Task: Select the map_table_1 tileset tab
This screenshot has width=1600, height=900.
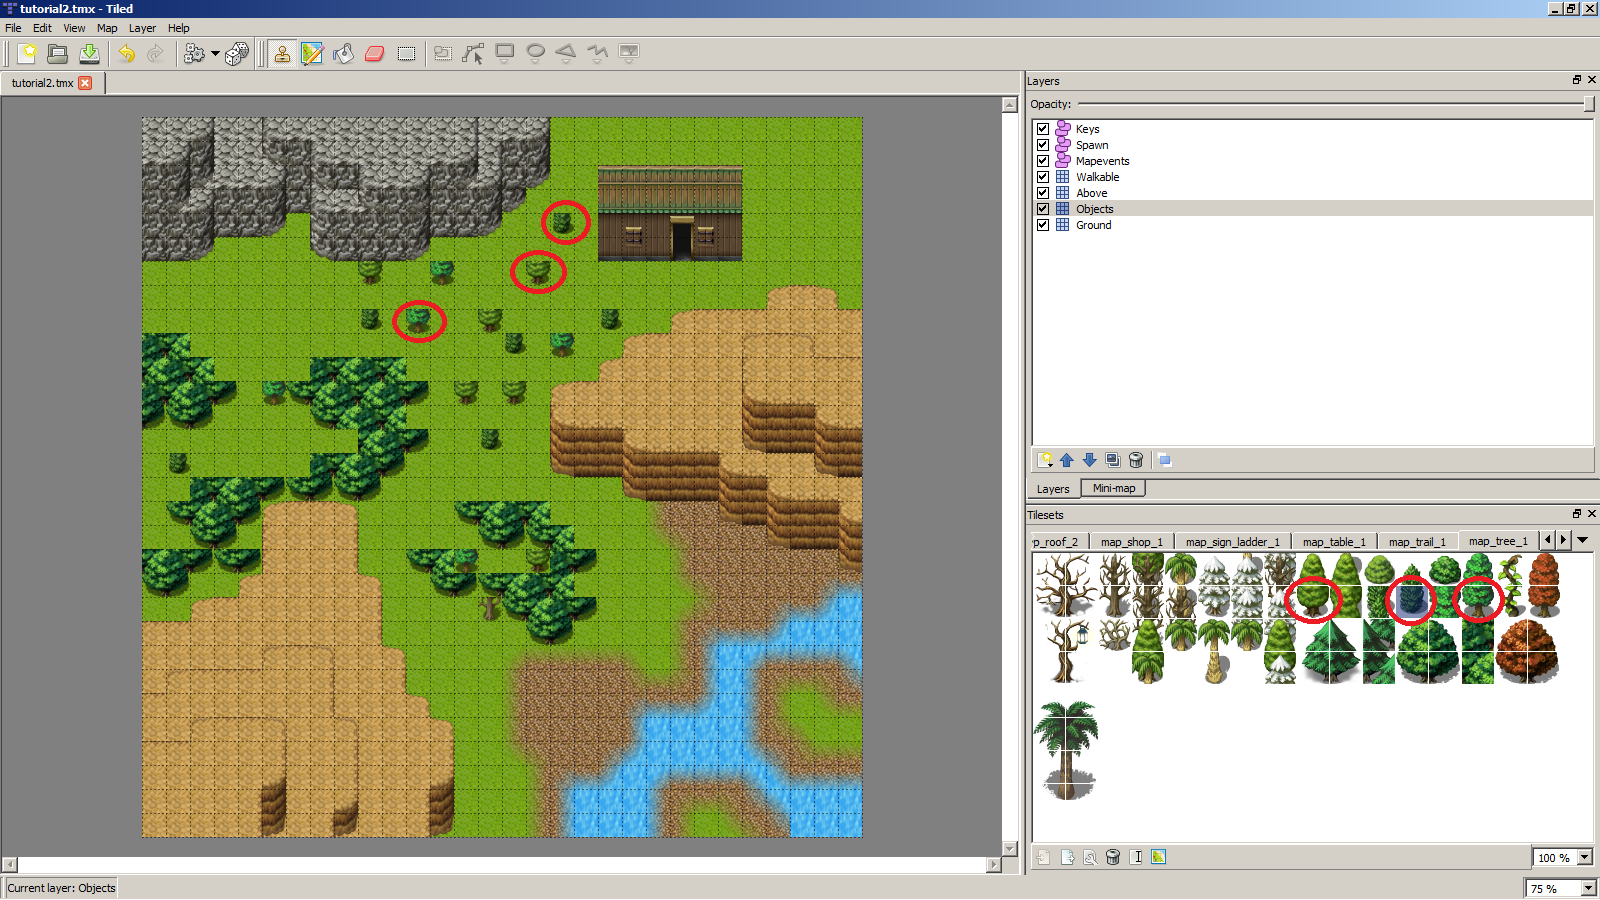Action: (1334, 542)
